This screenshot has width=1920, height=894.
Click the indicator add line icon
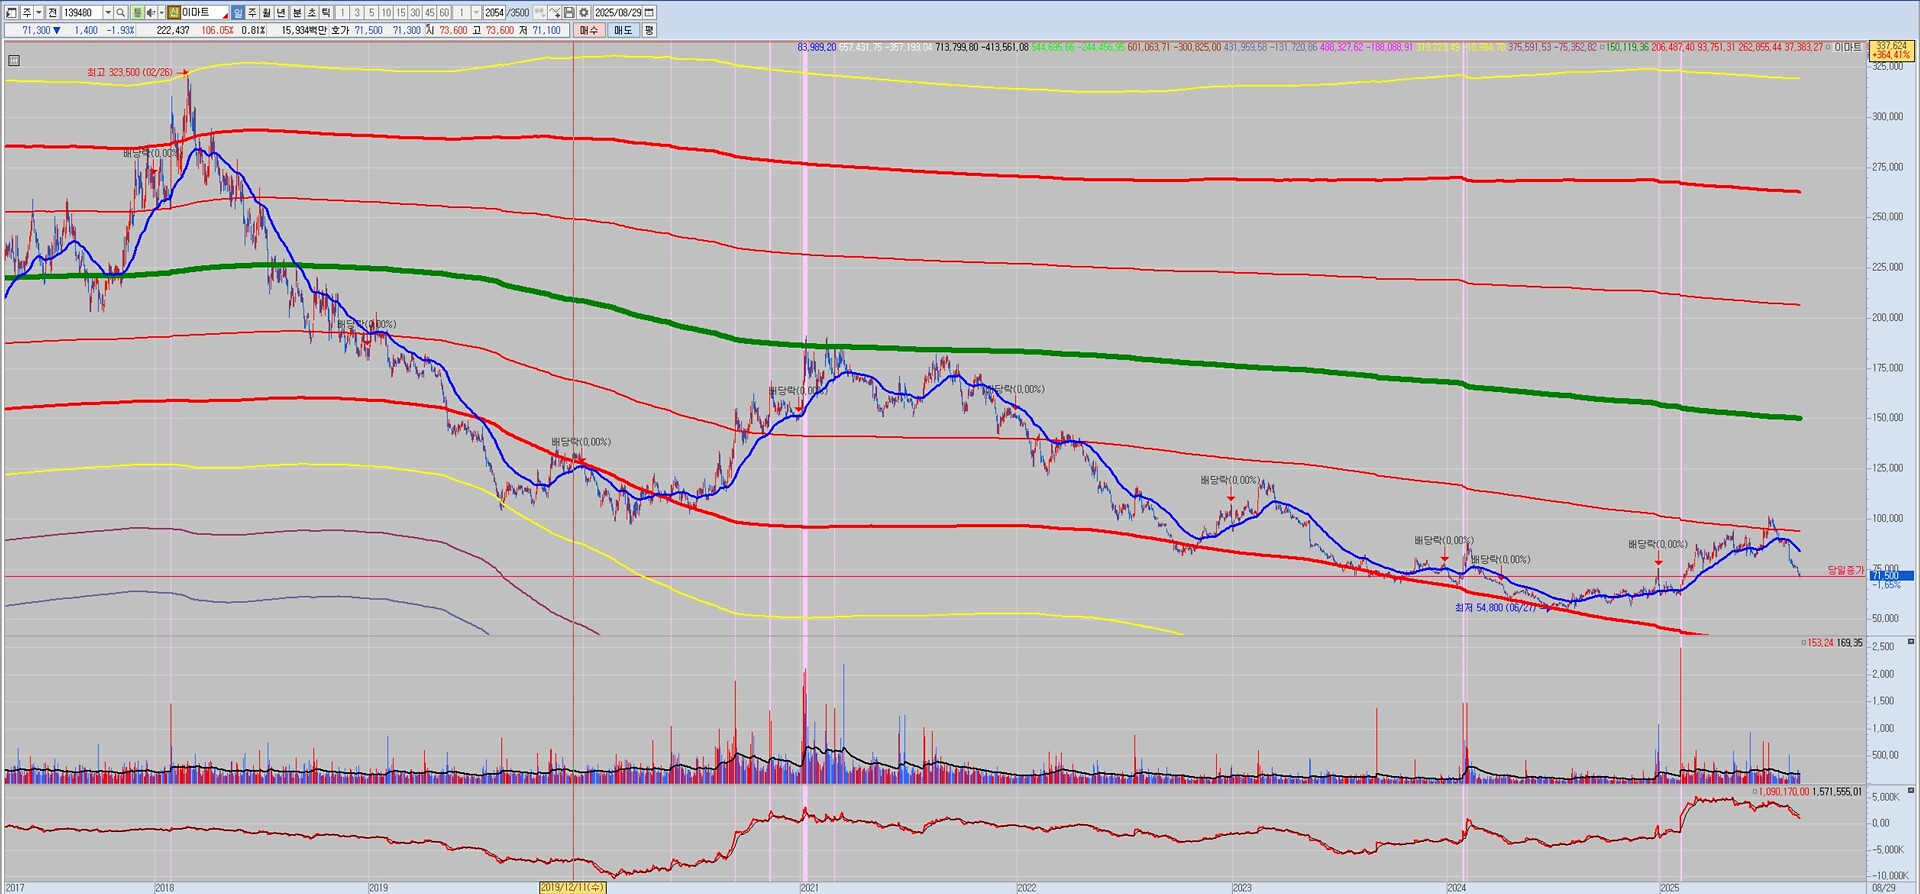[554, 13]
